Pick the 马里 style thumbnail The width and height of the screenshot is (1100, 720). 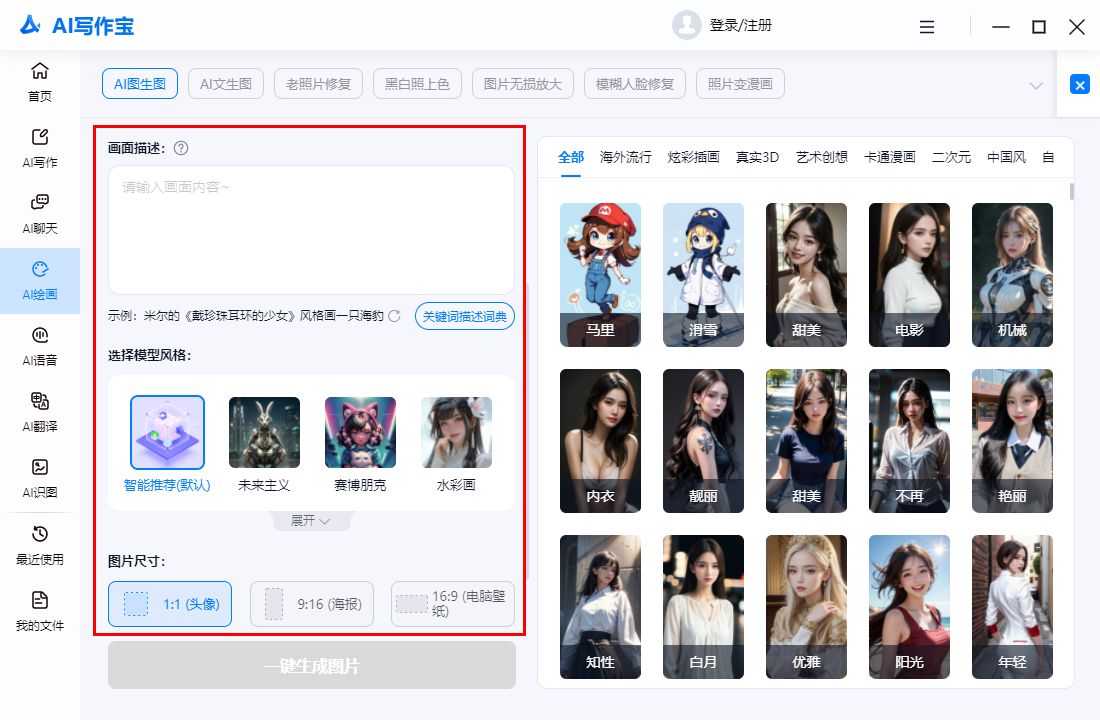[x=601, y=275]
